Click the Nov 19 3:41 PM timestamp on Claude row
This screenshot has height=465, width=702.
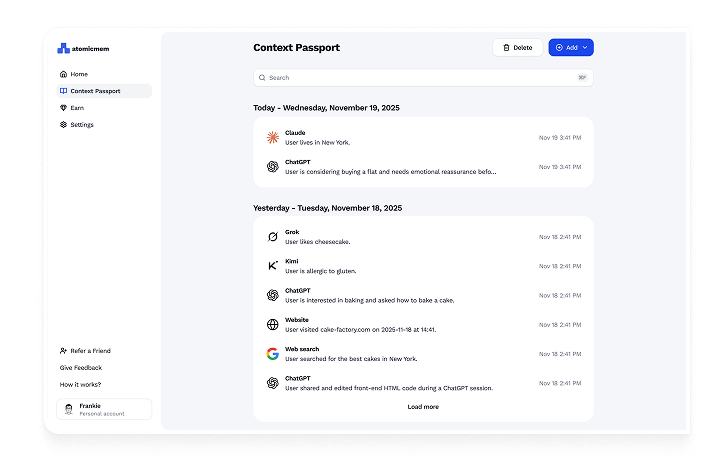coord(560,138)
